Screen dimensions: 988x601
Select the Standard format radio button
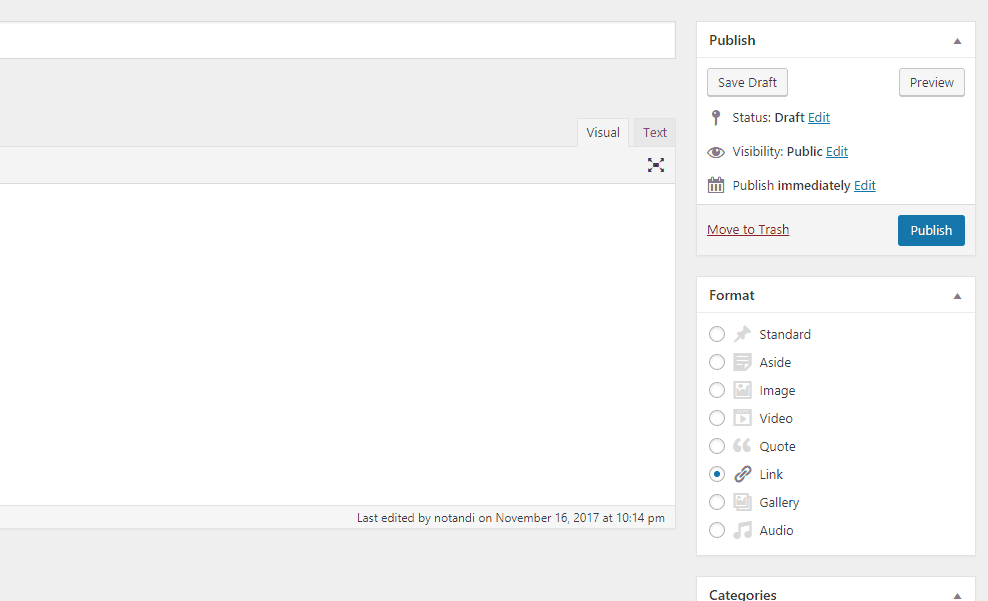[x=717, y=335]
